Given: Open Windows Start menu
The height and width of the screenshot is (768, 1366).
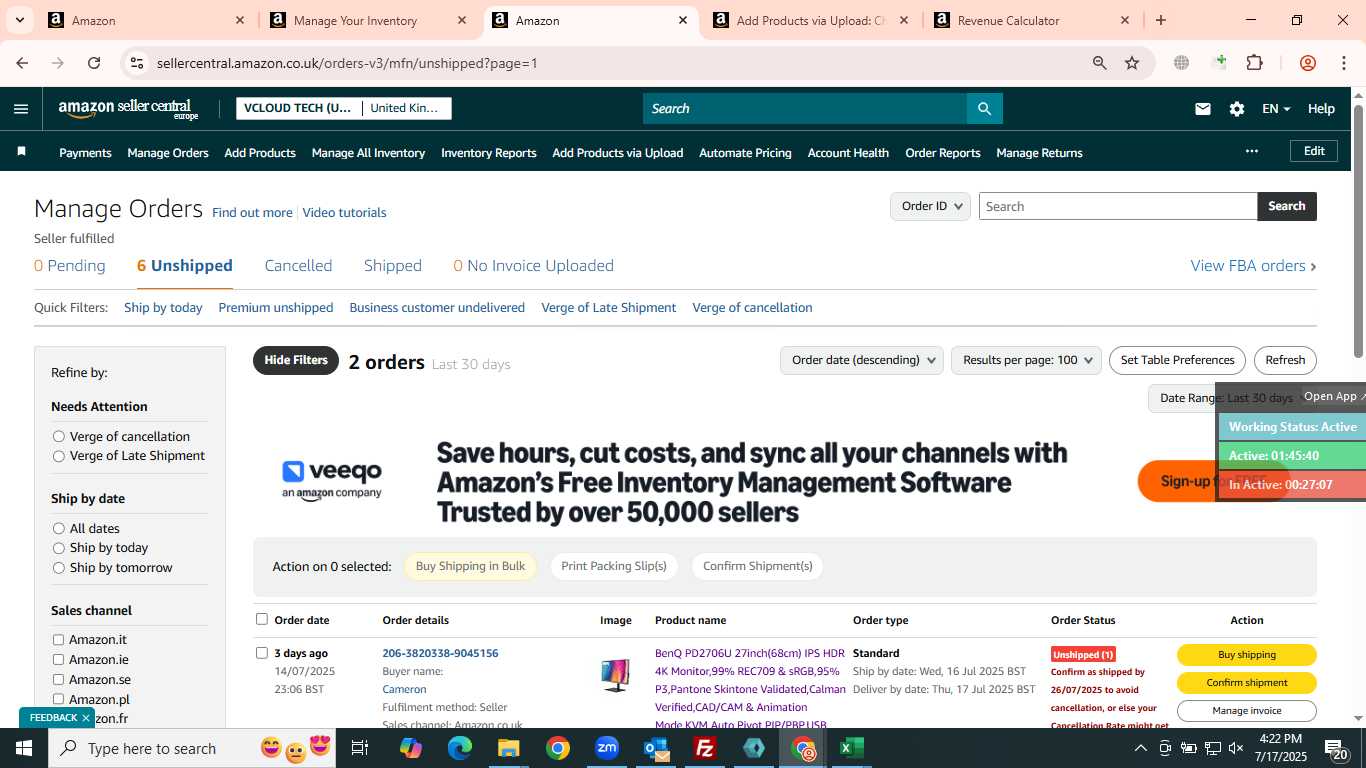Looking at the screenshot, I should [x=24, y=748].
